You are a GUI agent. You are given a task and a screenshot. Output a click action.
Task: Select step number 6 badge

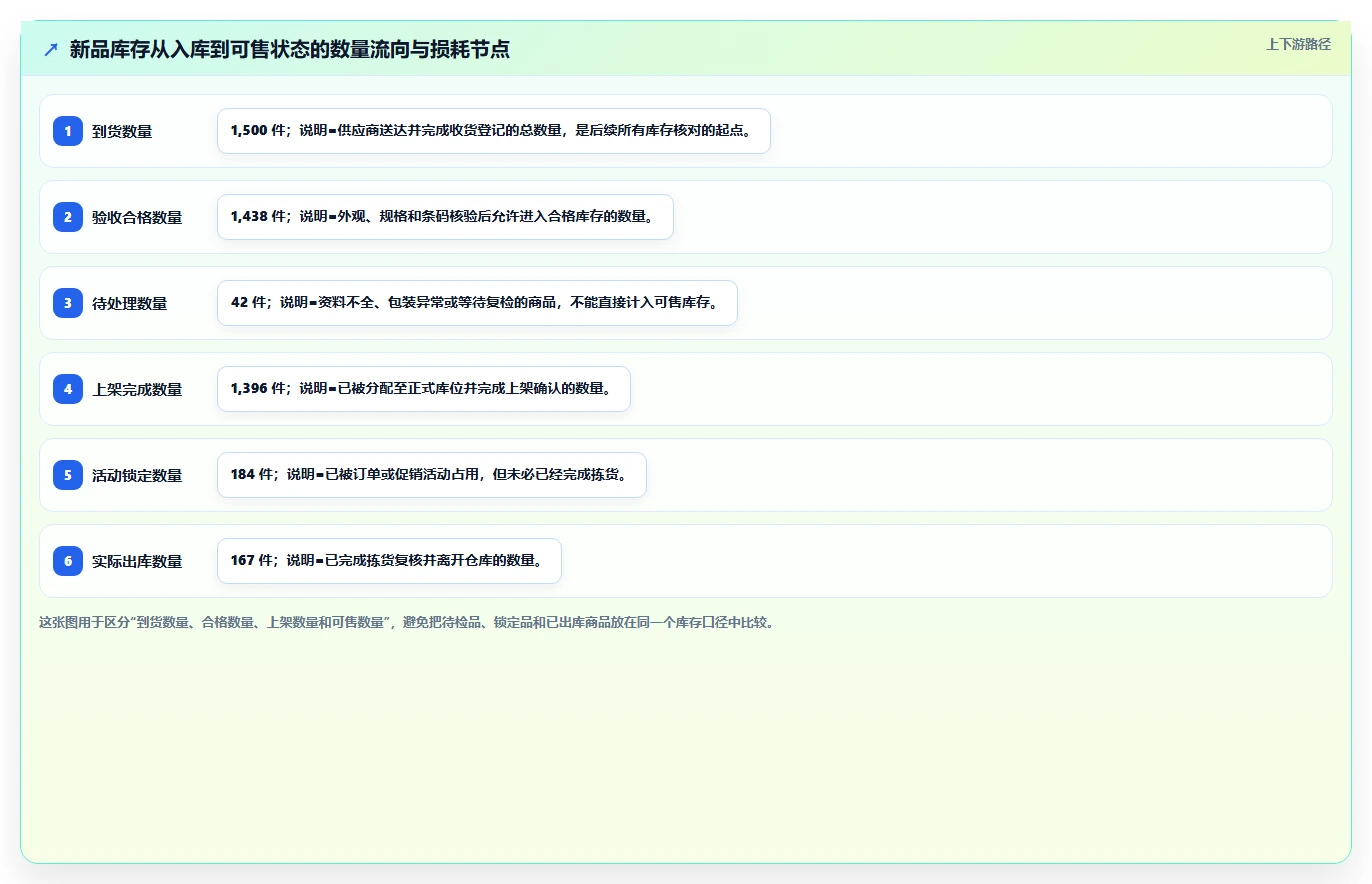[x=68, y=561]
